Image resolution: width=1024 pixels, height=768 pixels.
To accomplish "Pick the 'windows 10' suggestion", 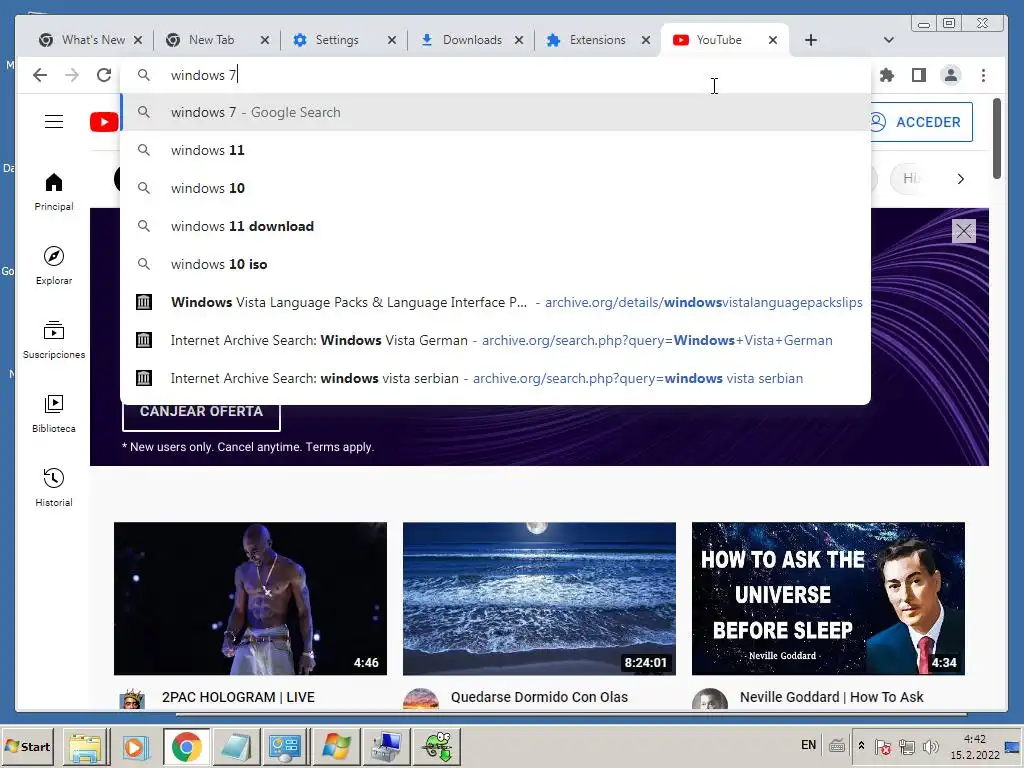I will click(x=495, y=188).
